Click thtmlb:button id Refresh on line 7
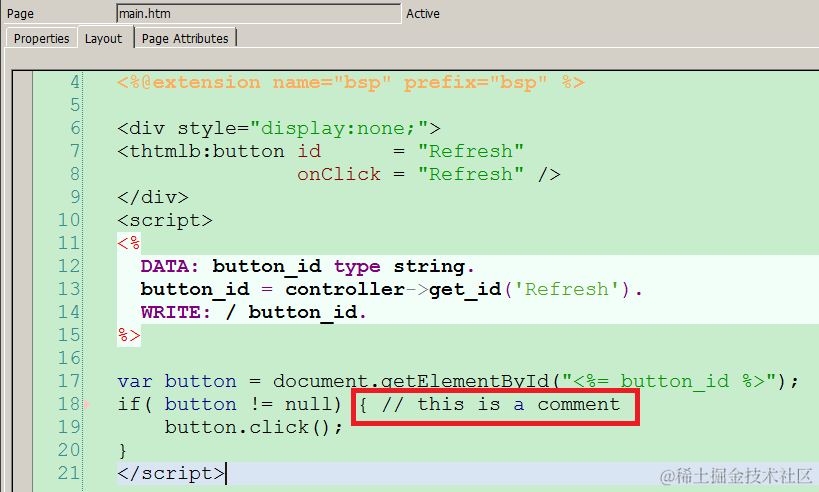 320,151
